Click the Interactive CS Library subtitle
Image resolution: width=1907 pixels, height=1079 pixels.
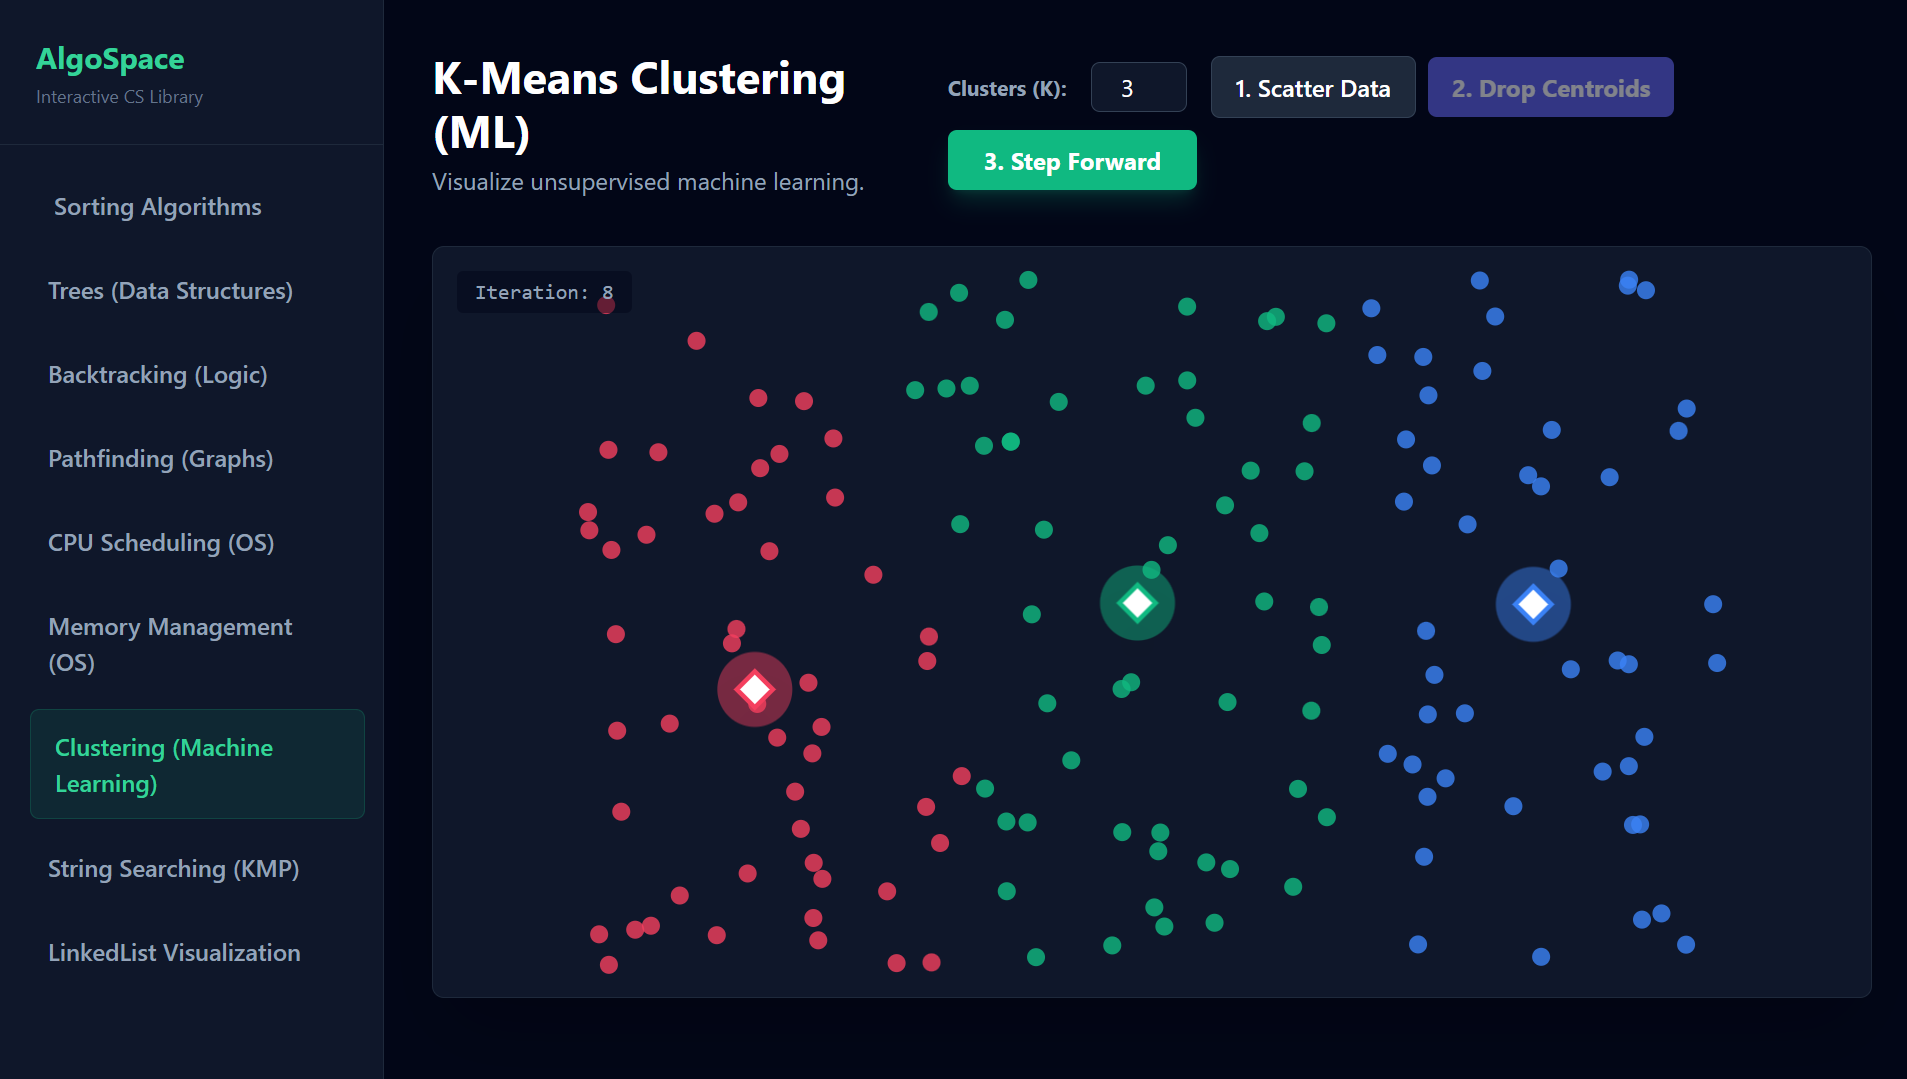pos(119,97)
